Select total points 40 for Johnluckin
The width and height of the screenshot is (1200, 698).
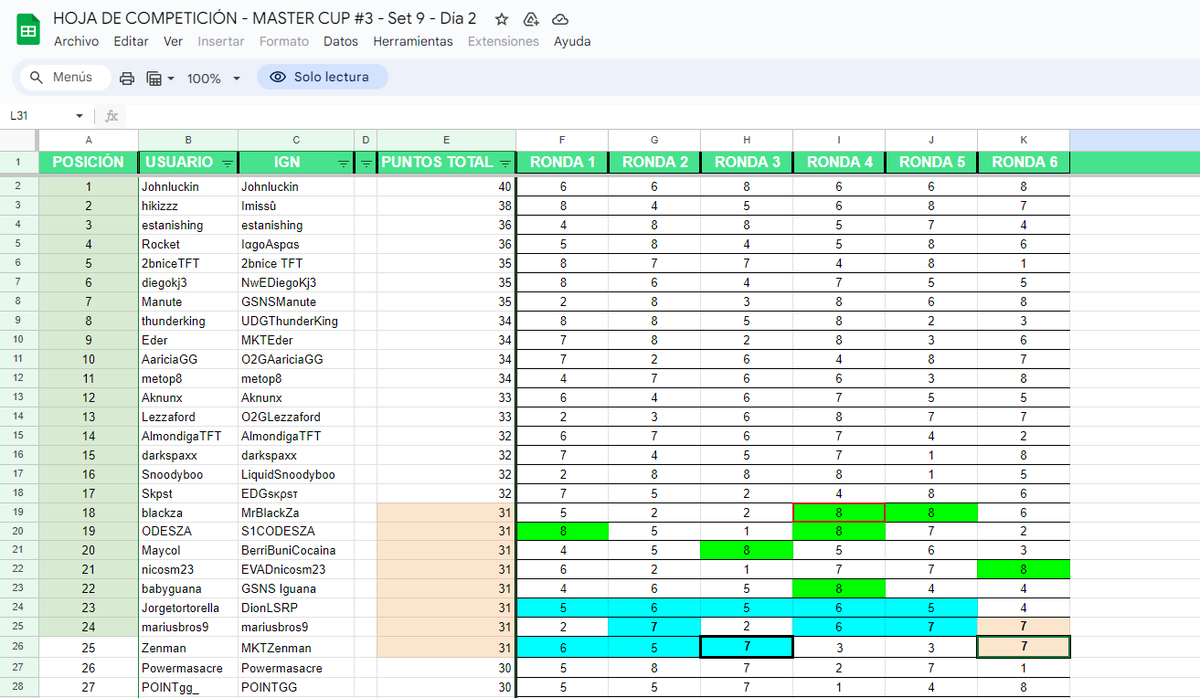[446, 187]
